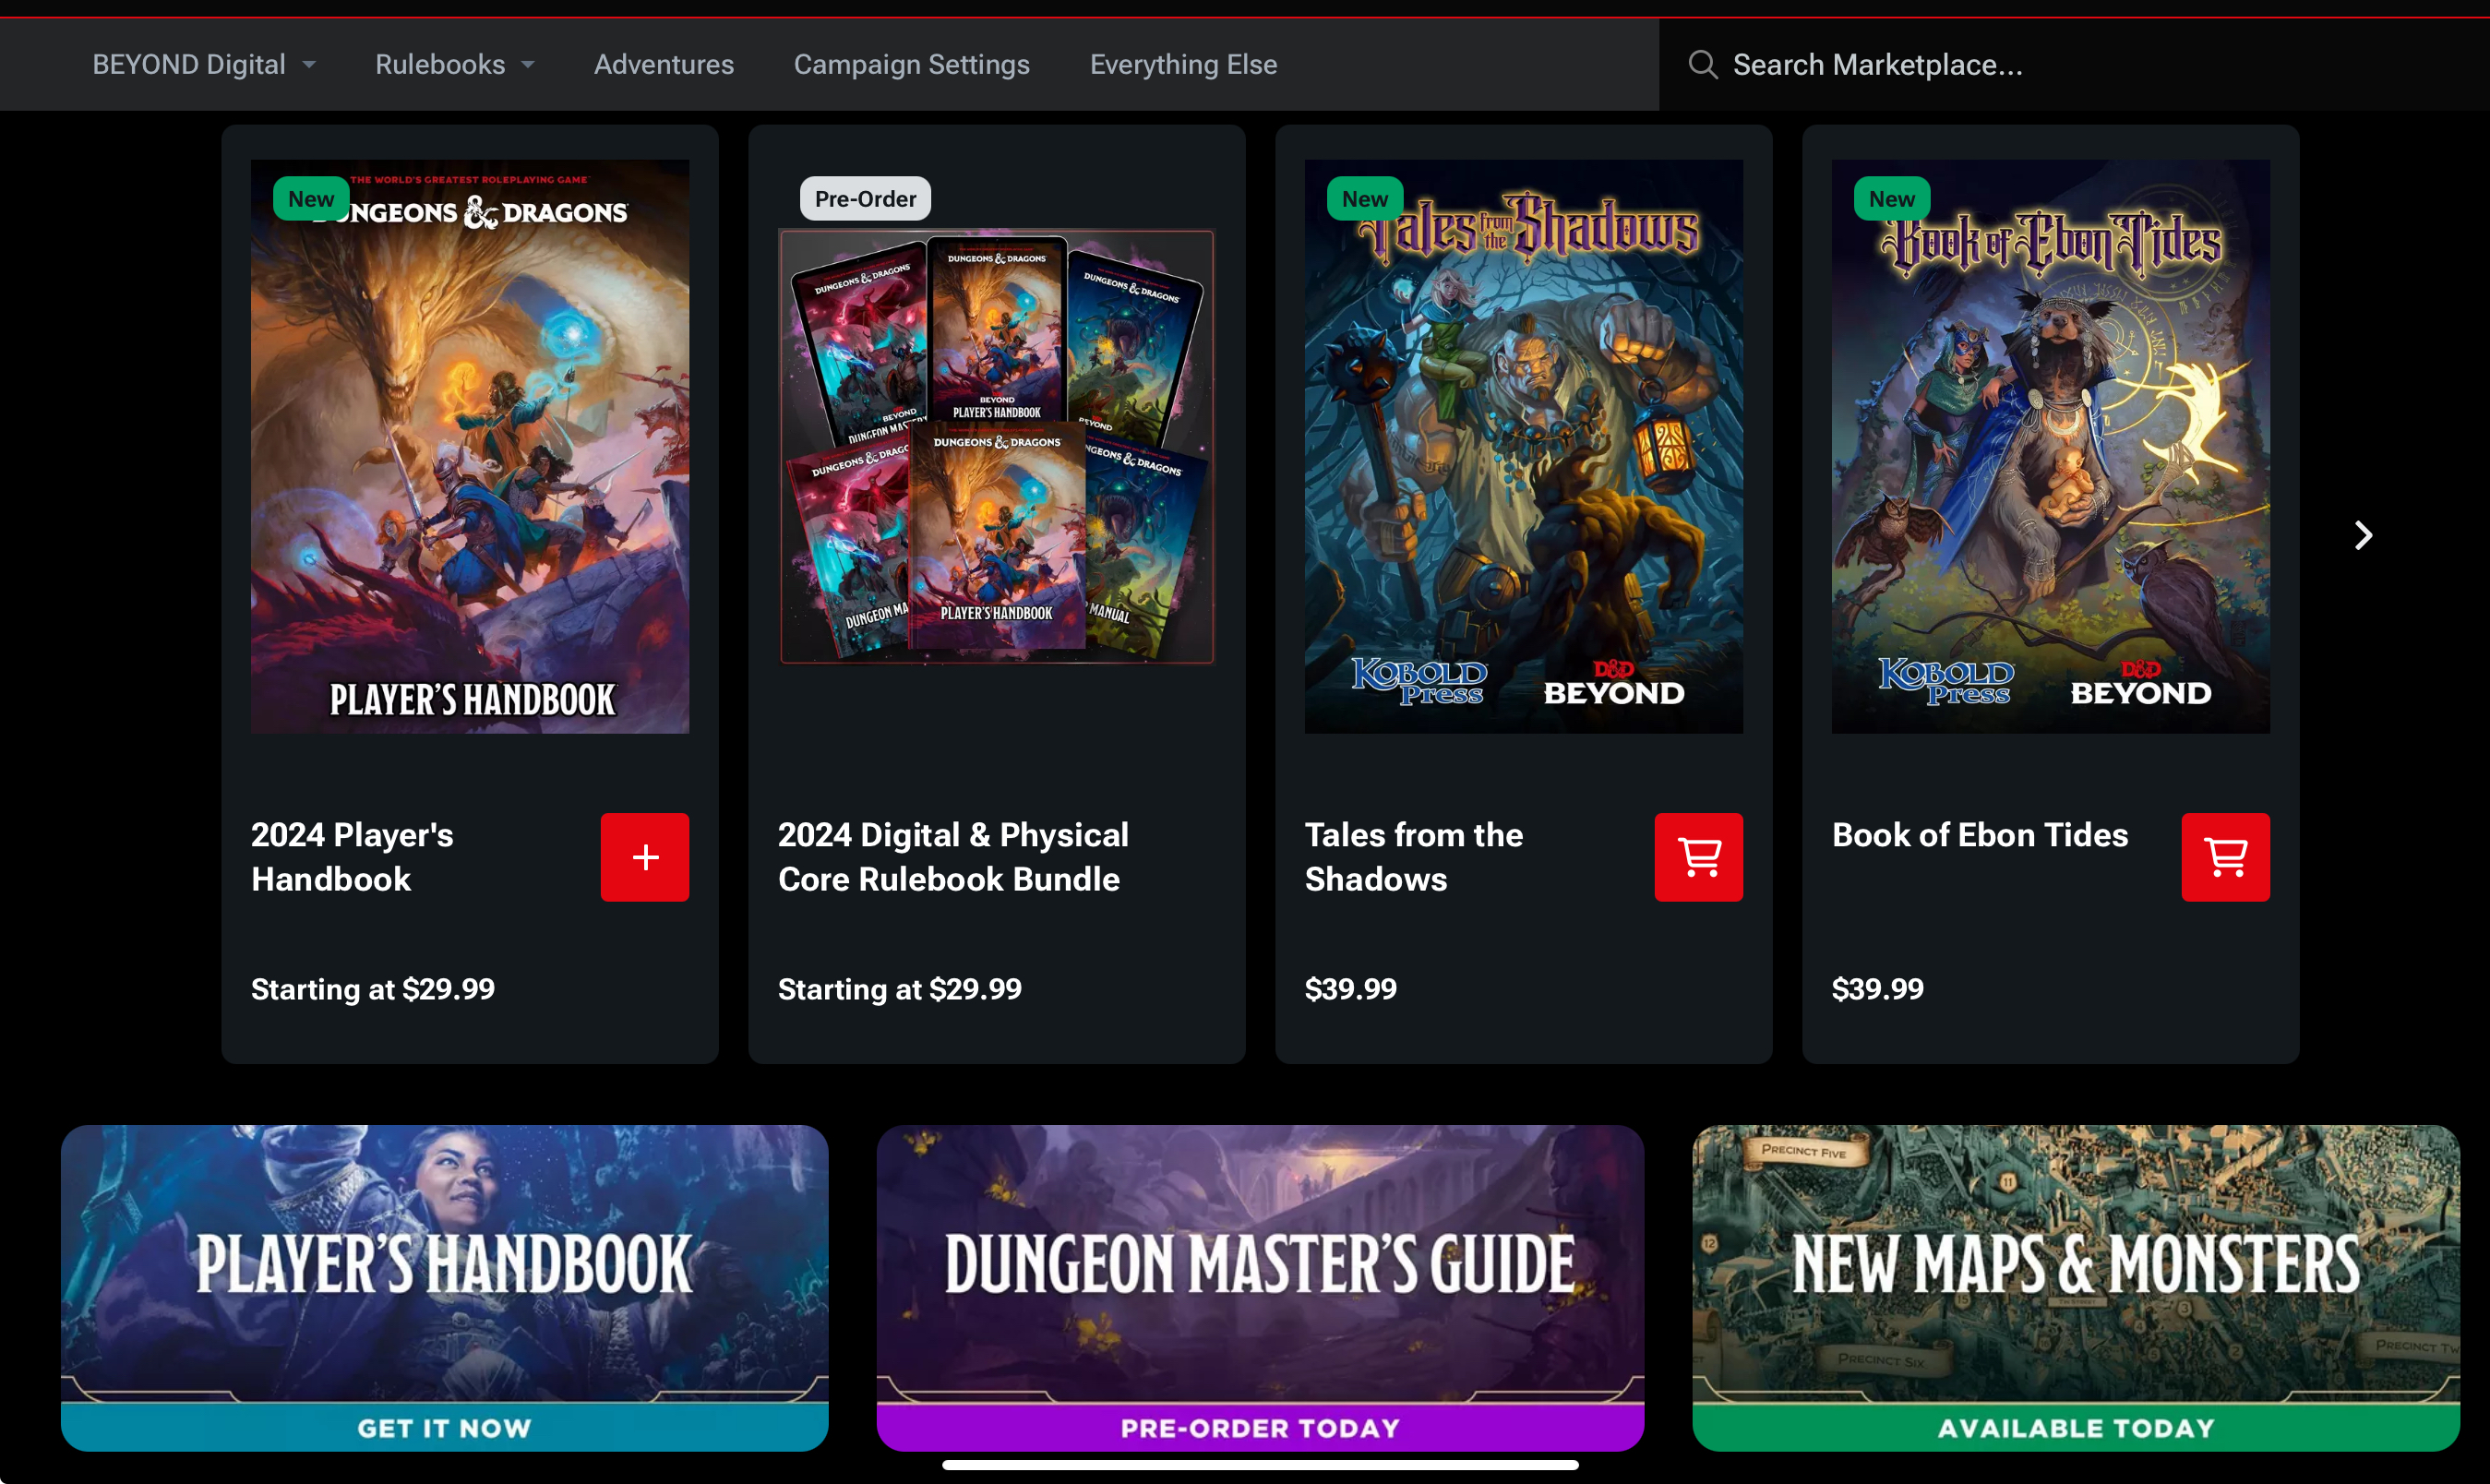
Task: Click Dungeon Master's Guide Pre-Order Today banner
Action: [1260, 1287]
